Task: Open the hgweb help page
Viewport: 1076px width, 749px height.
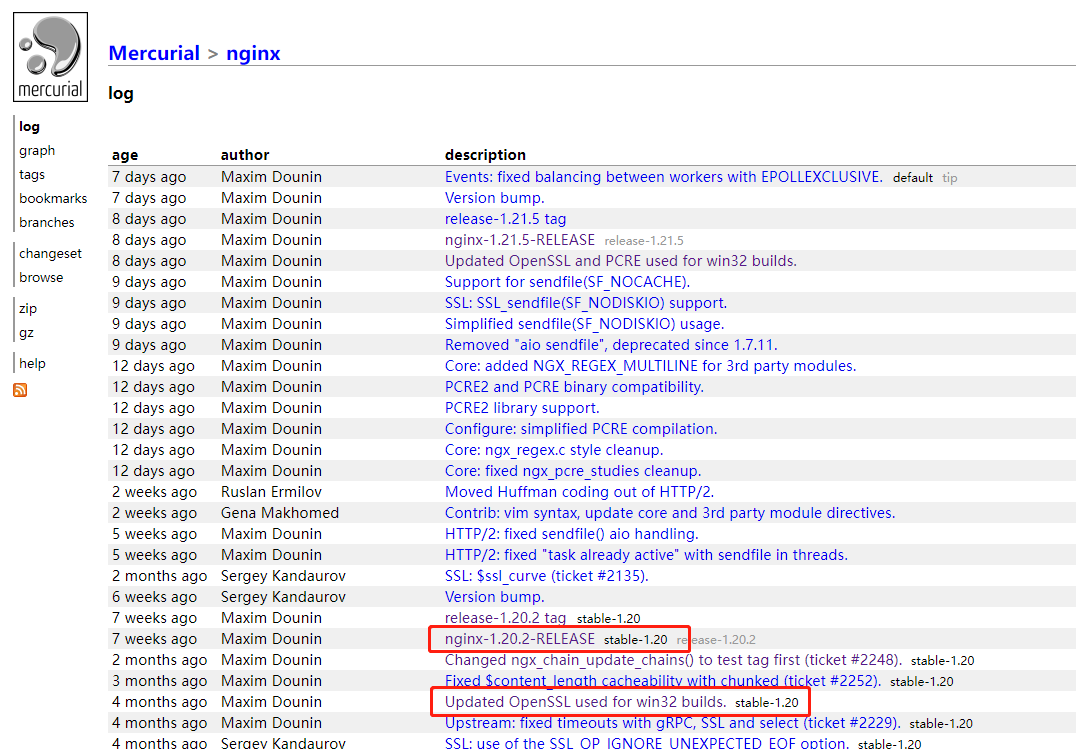Action: click(x=32, y=363)
